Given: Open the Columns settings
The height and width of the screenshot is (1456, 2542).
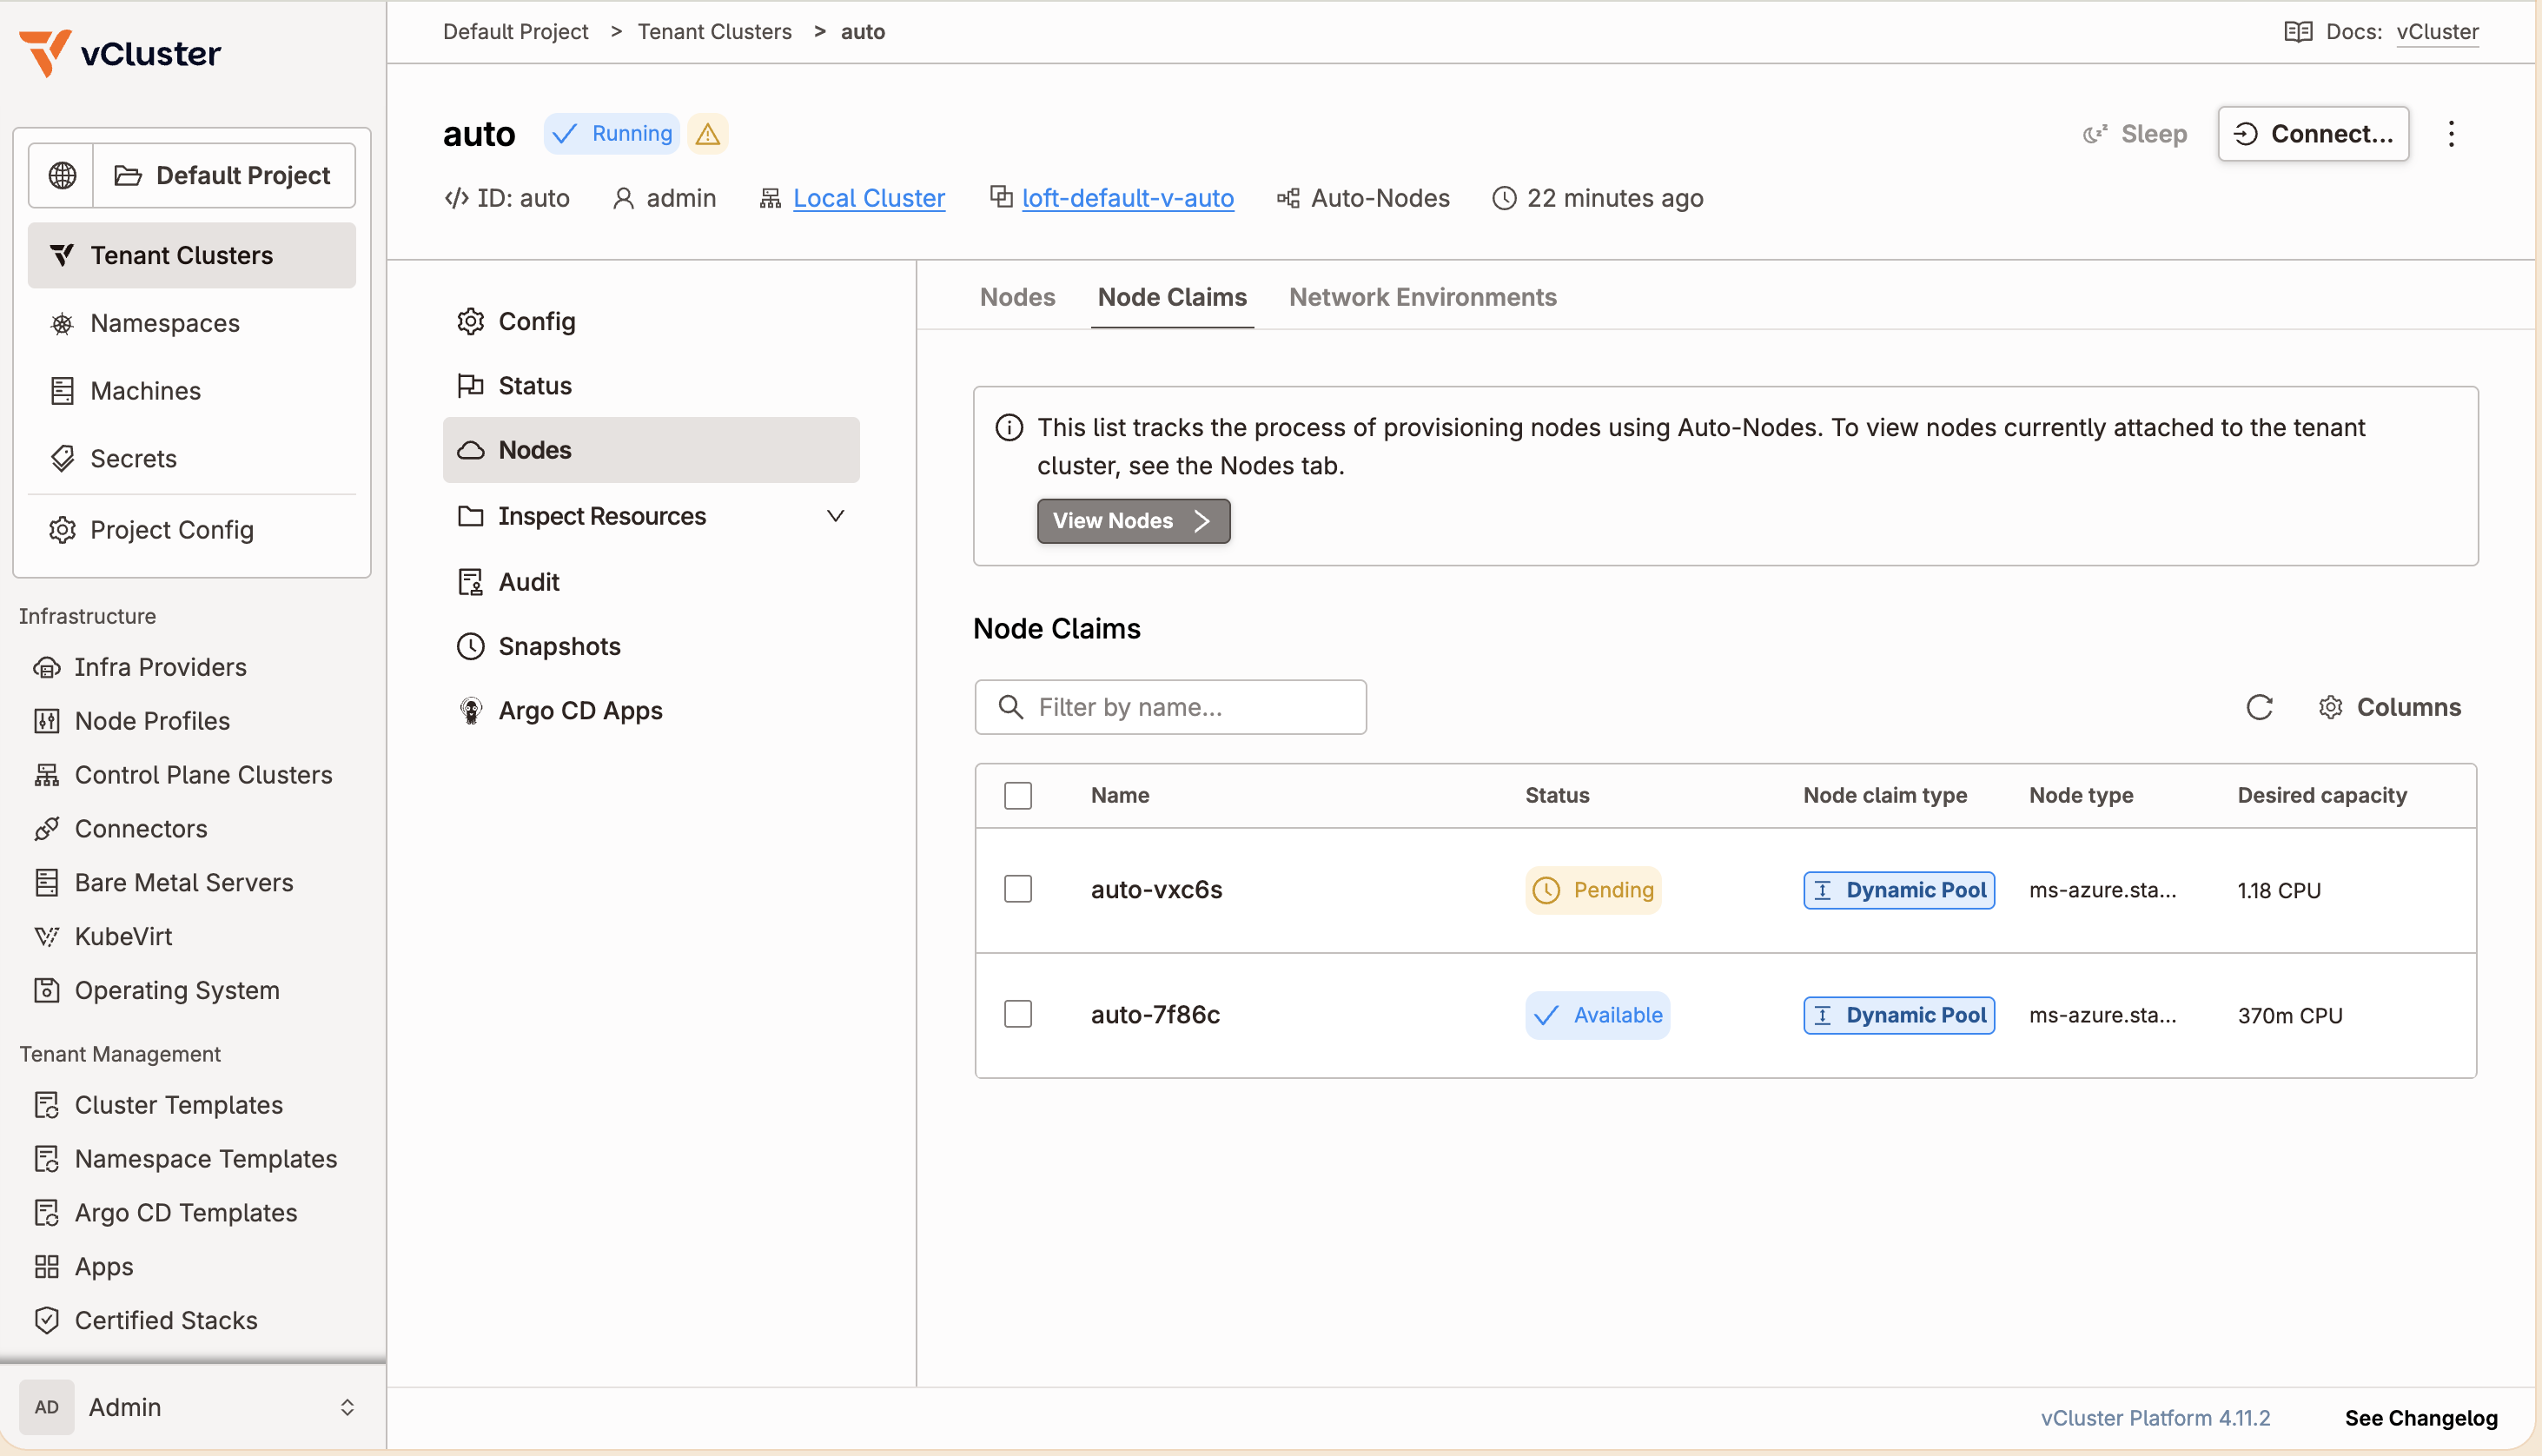Looking at the screenshot, I should point(2389,707).
